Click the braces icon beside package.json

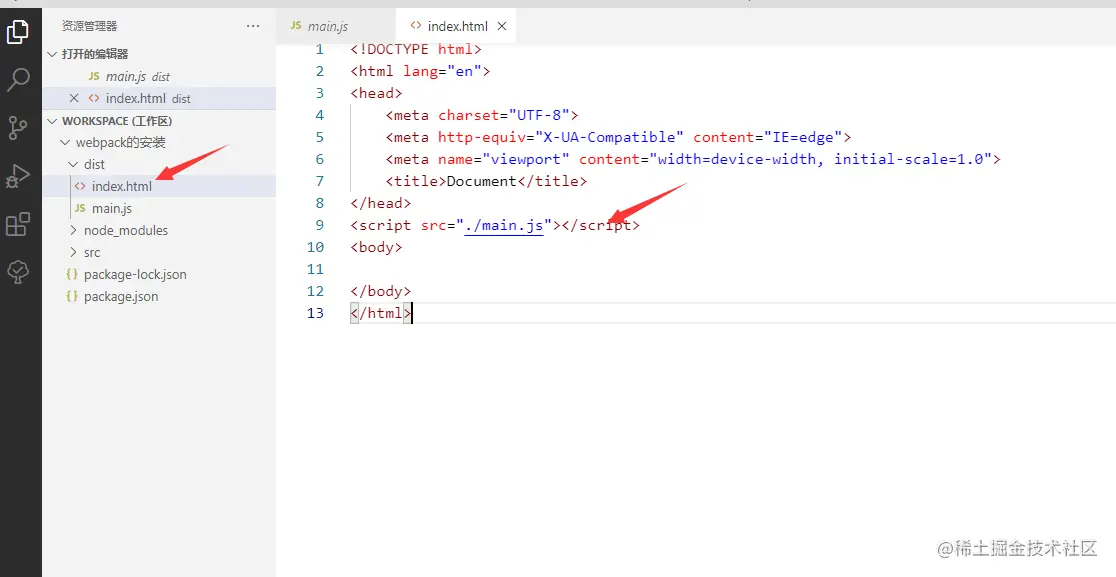(x=71, y=296)
